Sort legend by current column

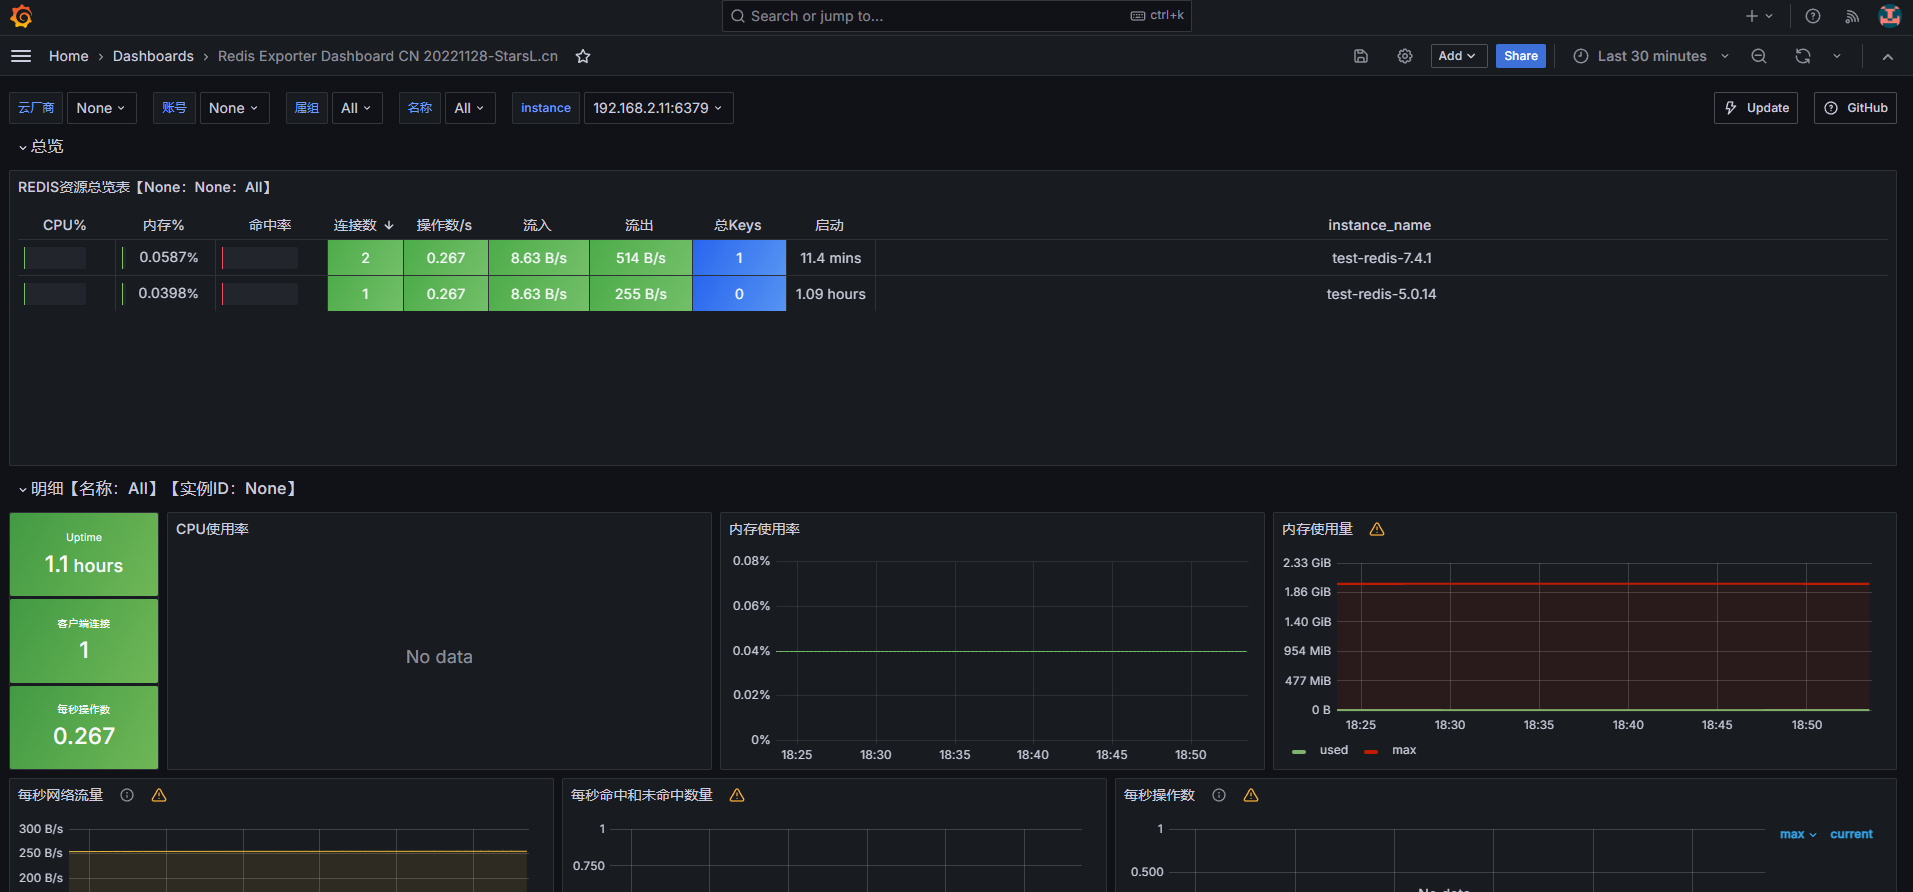(1851, 834)
